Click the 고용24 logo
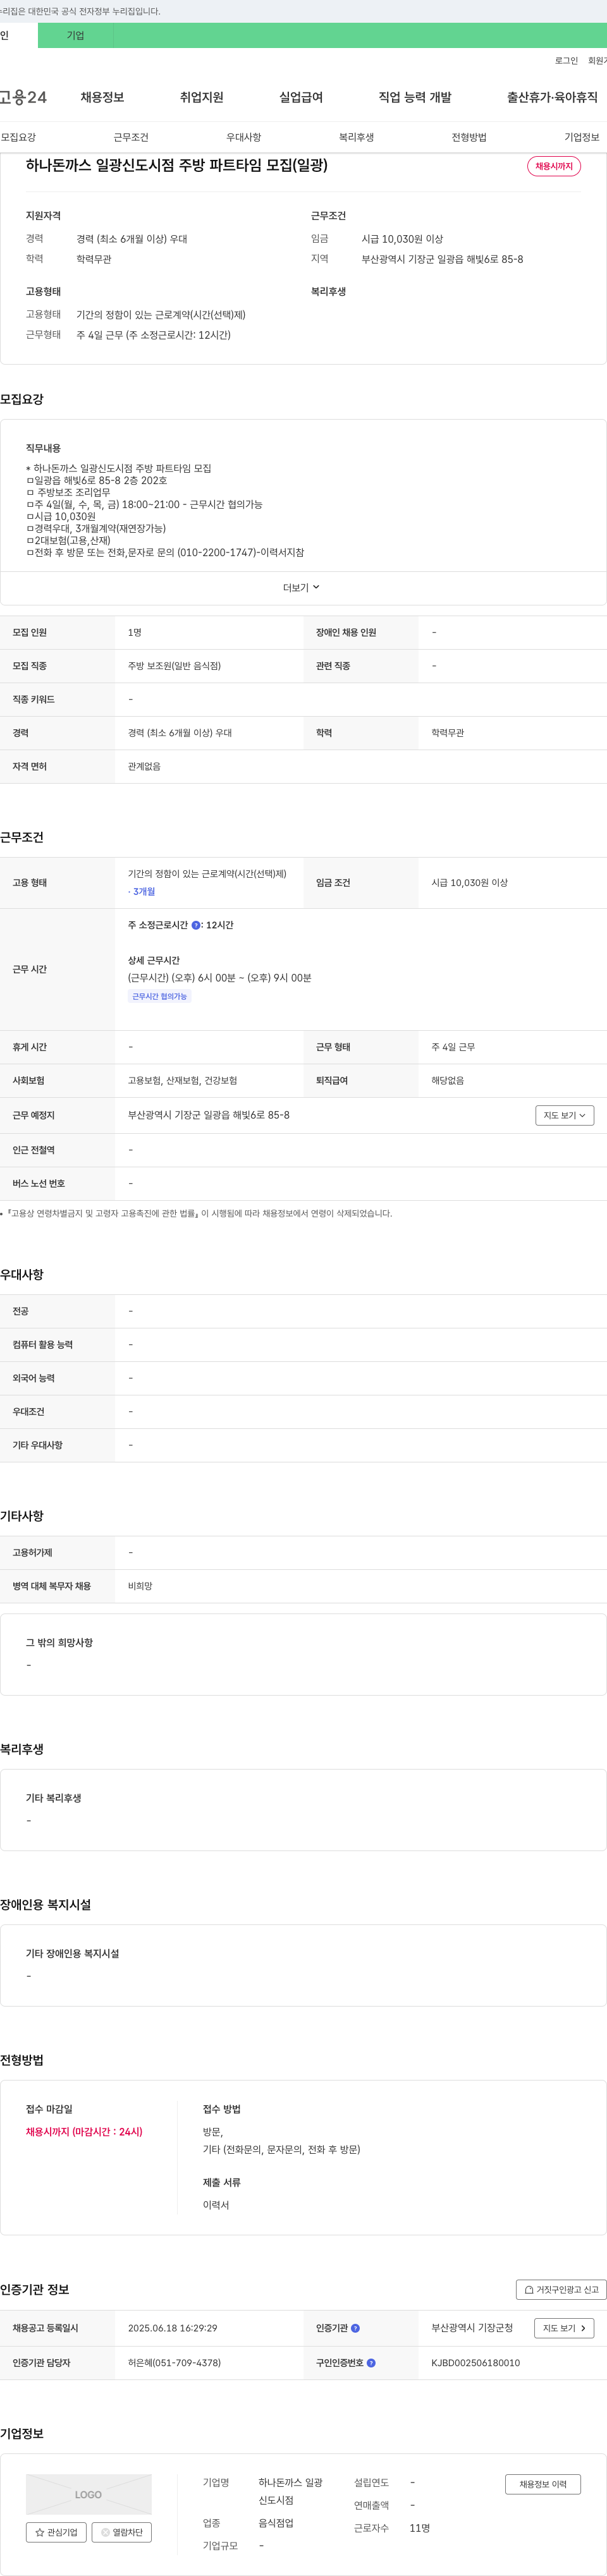Viewport: 607px width, 2576px height. tap(23, 97)
